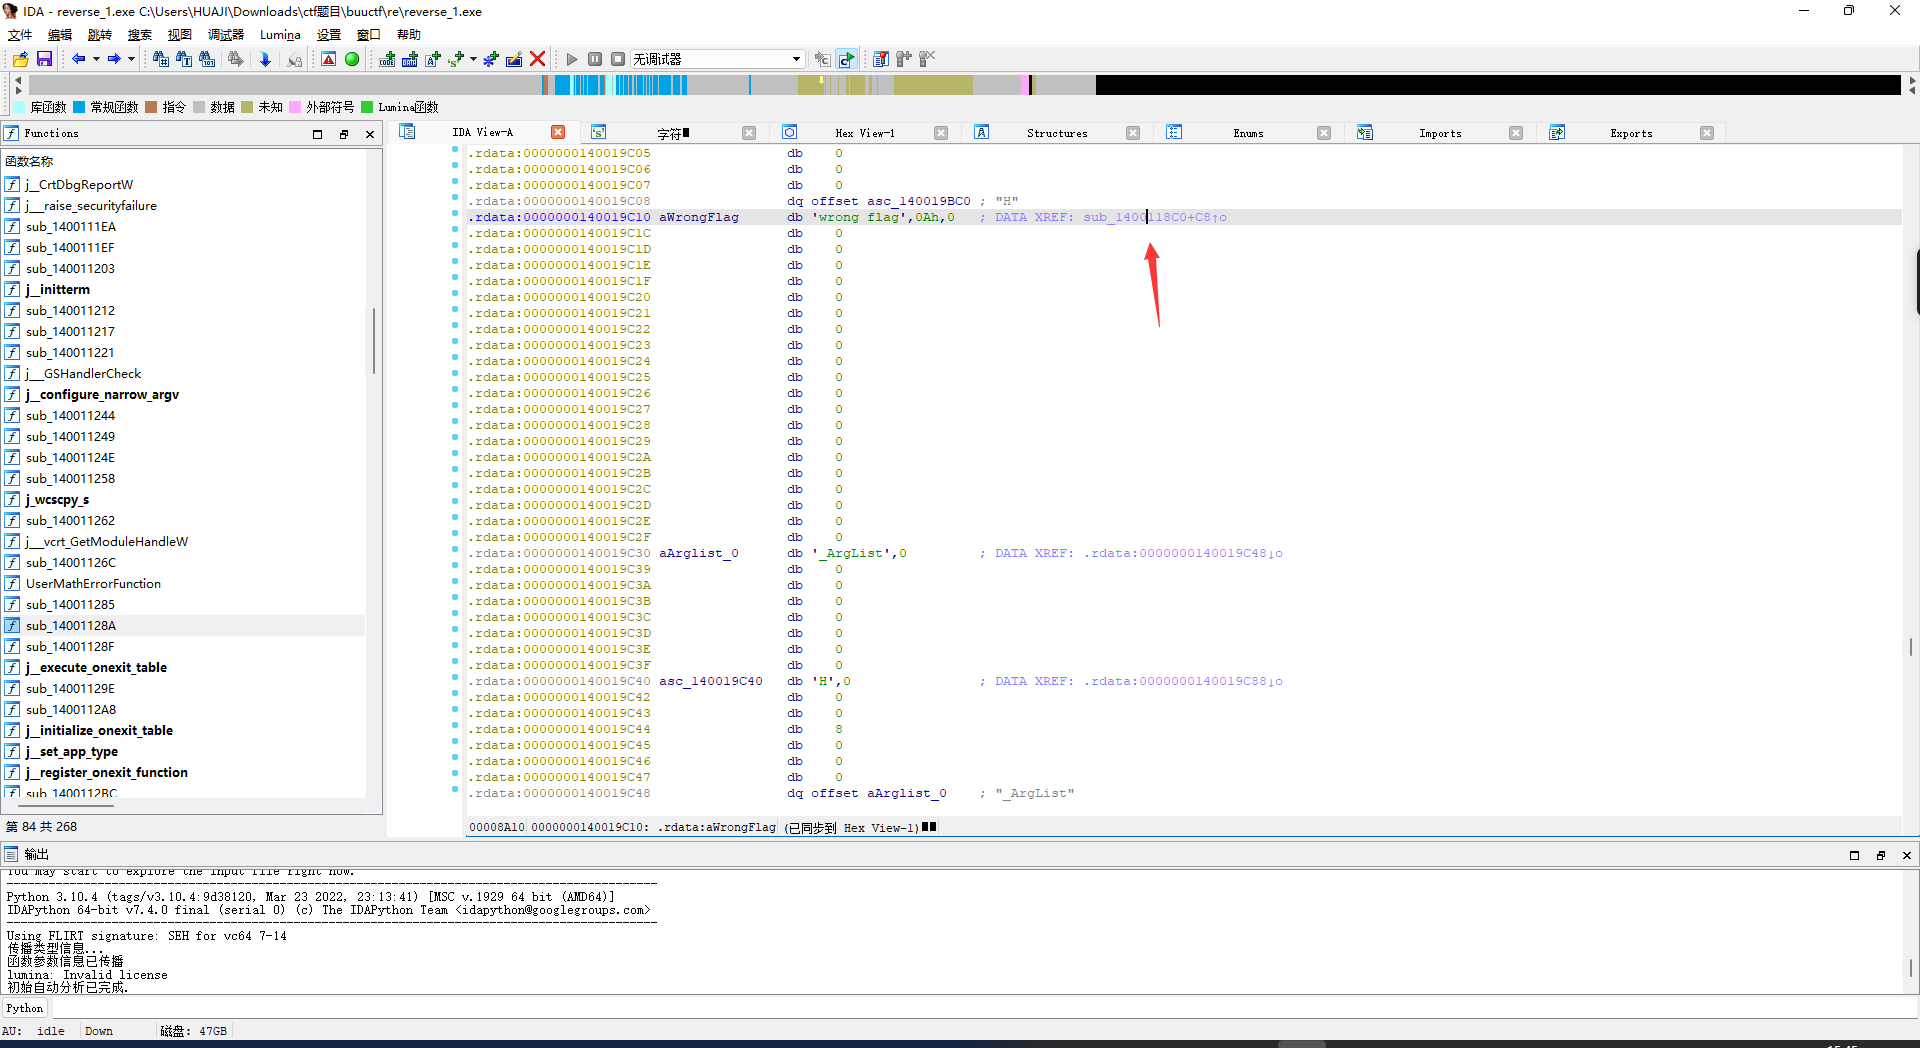Viewport: 1920px width, 1048px height.
Task: Click the binoculars text-search icon
Action: point(184,59)
